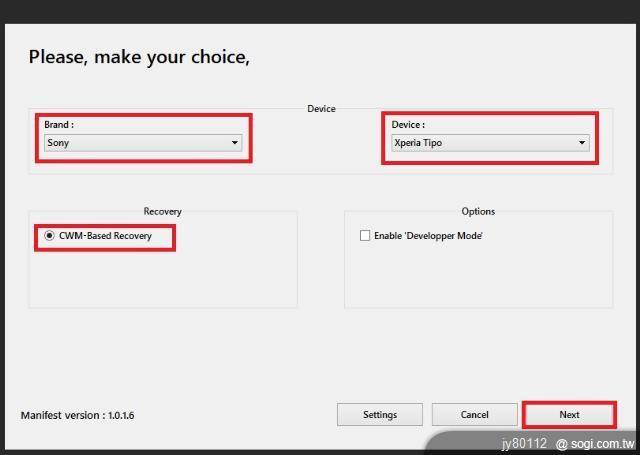Click the 'Device :' field label
The width and height of the screenshot is (640, 455).
pyautogui.click(x=408, y=125)
